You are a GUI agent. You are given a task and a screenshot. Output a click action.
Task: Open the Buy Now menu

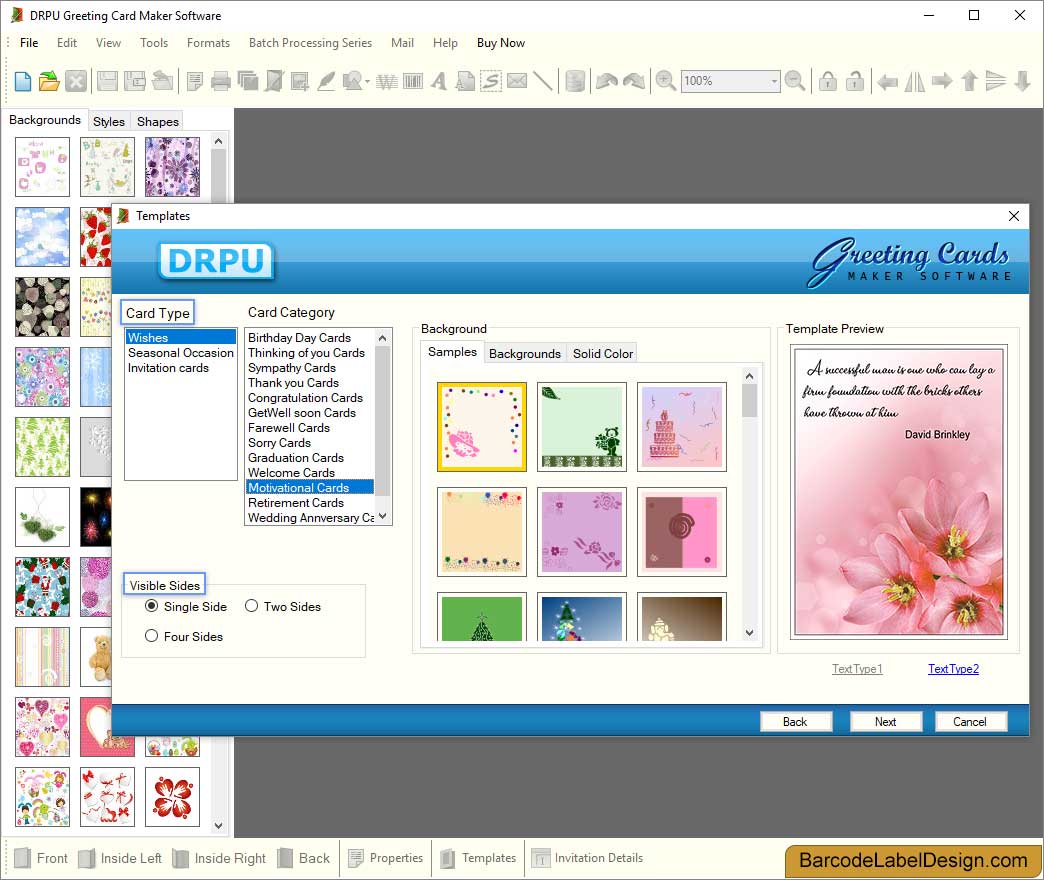click(x=501, y=43)
